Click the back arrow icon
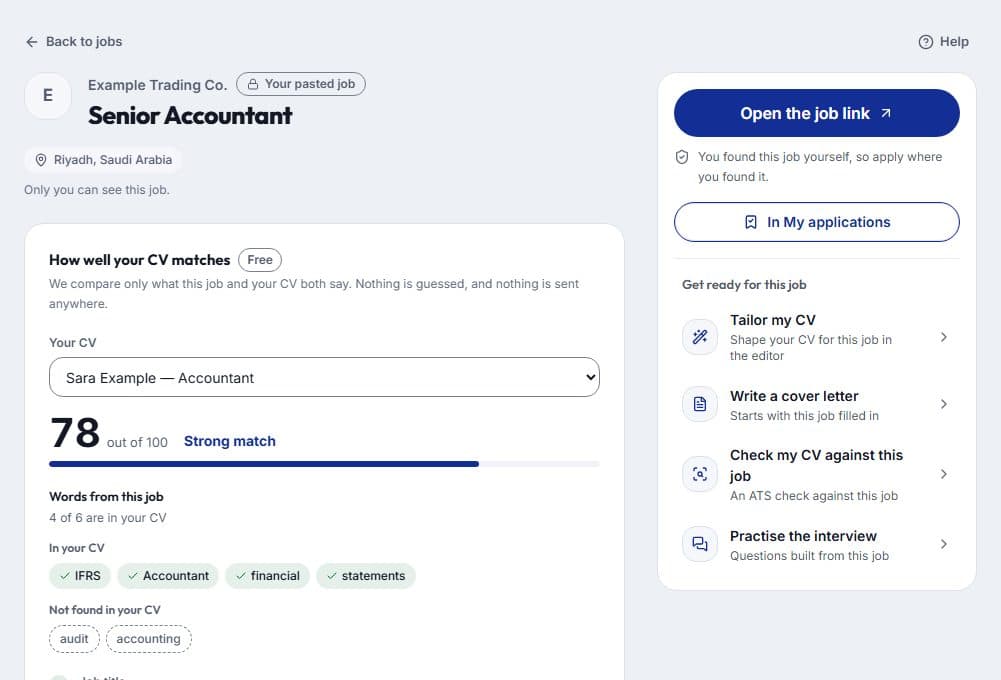 pos(32,42)
